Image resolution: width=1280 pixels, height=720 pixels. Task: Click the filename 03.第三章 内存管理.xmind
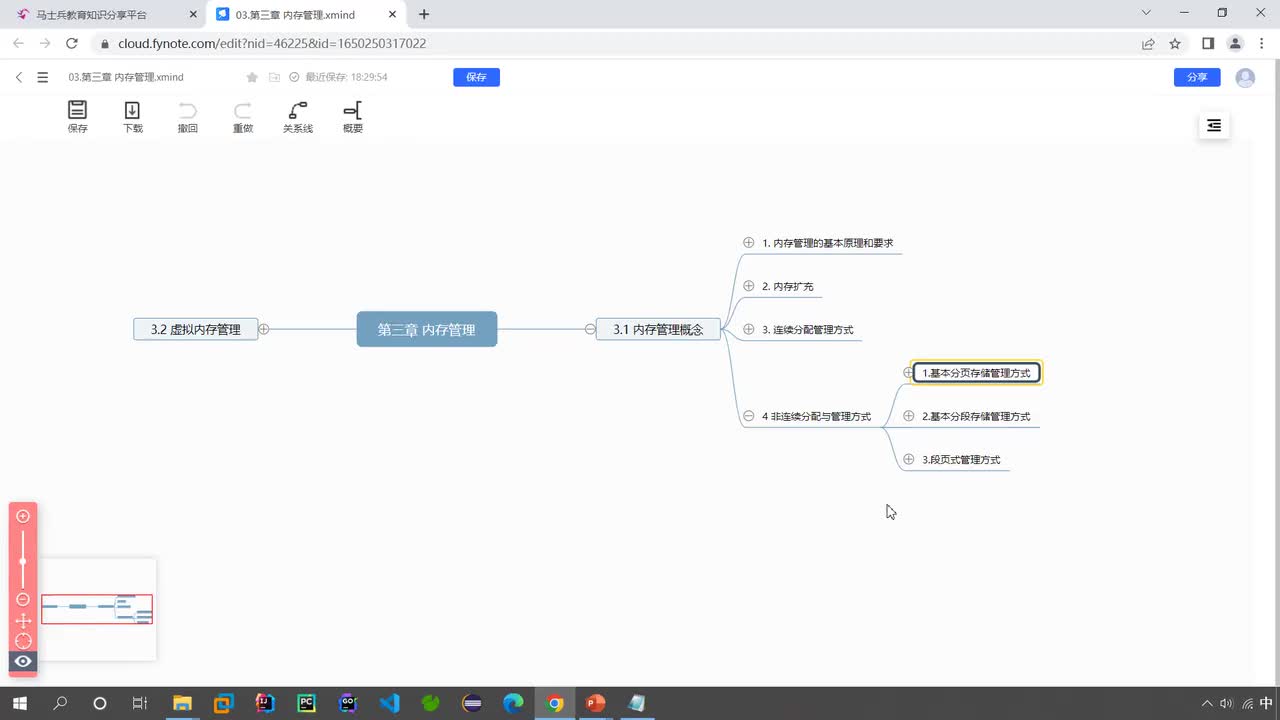coord(126,77)
